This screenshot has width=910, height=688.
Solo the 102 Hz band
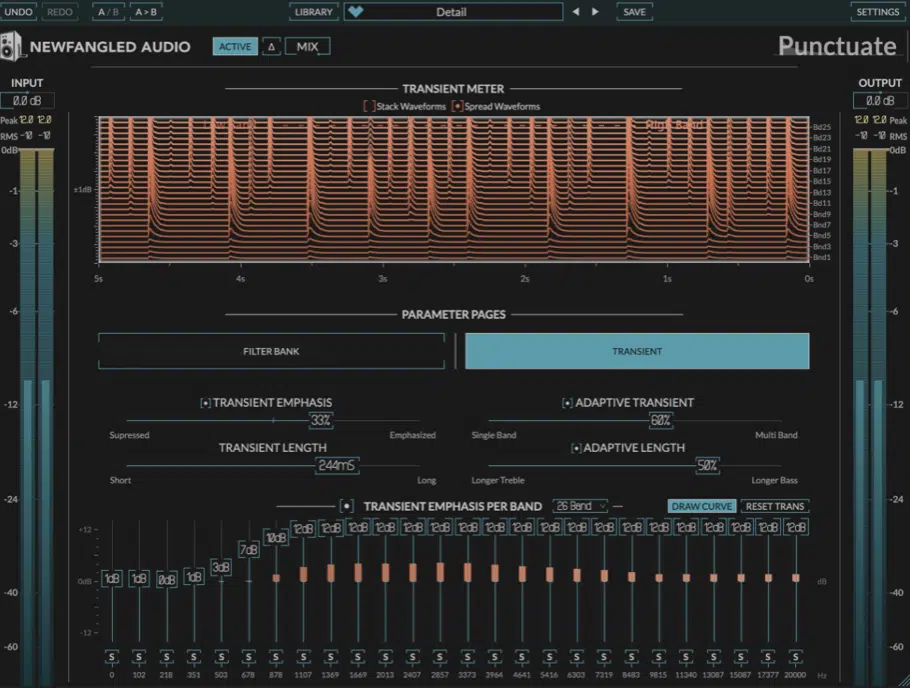click(x=139, y=657)
